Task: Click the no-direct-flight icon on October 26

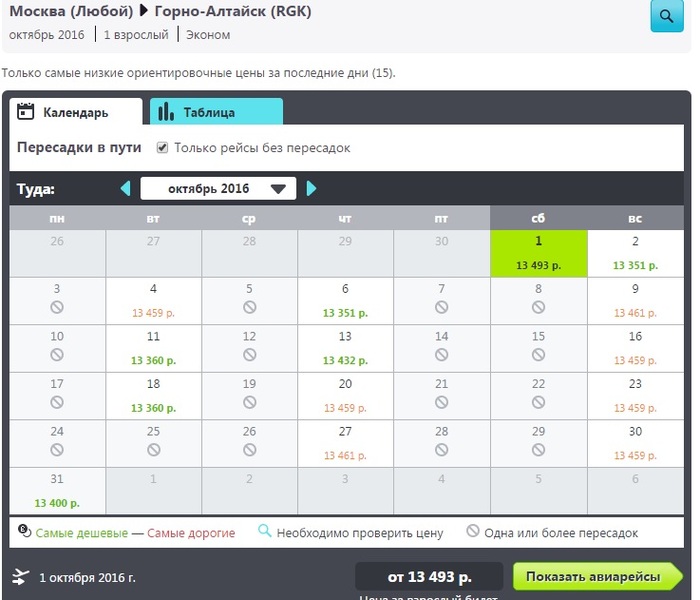Action: pyautogui.click(x=250, y=450)
